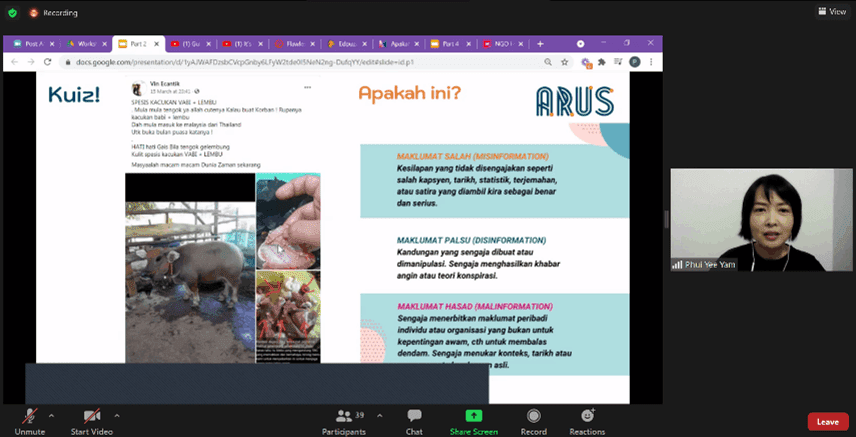The height and width of the screenshot is (437, 856).
Task: Click the 'Phui Yee Yam' name label
Action: click(x=710, y=265)
